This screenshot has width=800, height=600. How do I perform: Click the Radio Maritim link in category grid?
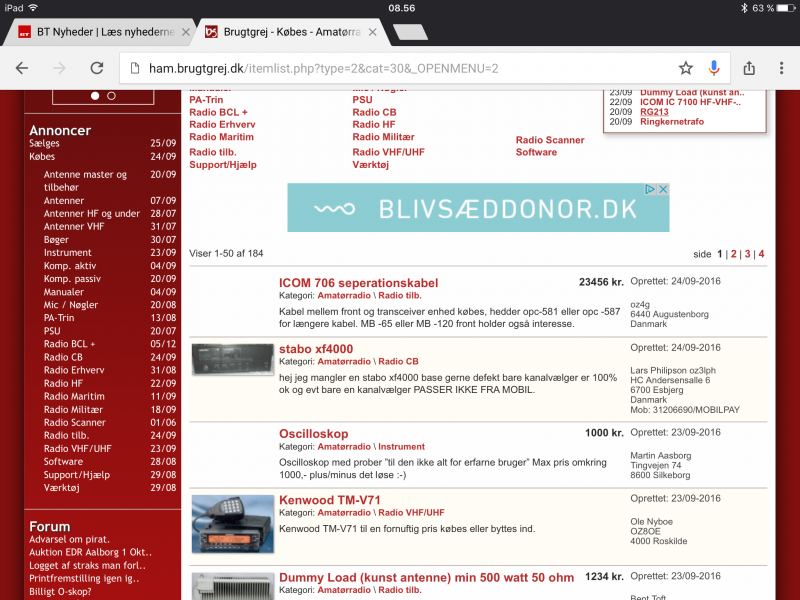click(x=221, y=137)
